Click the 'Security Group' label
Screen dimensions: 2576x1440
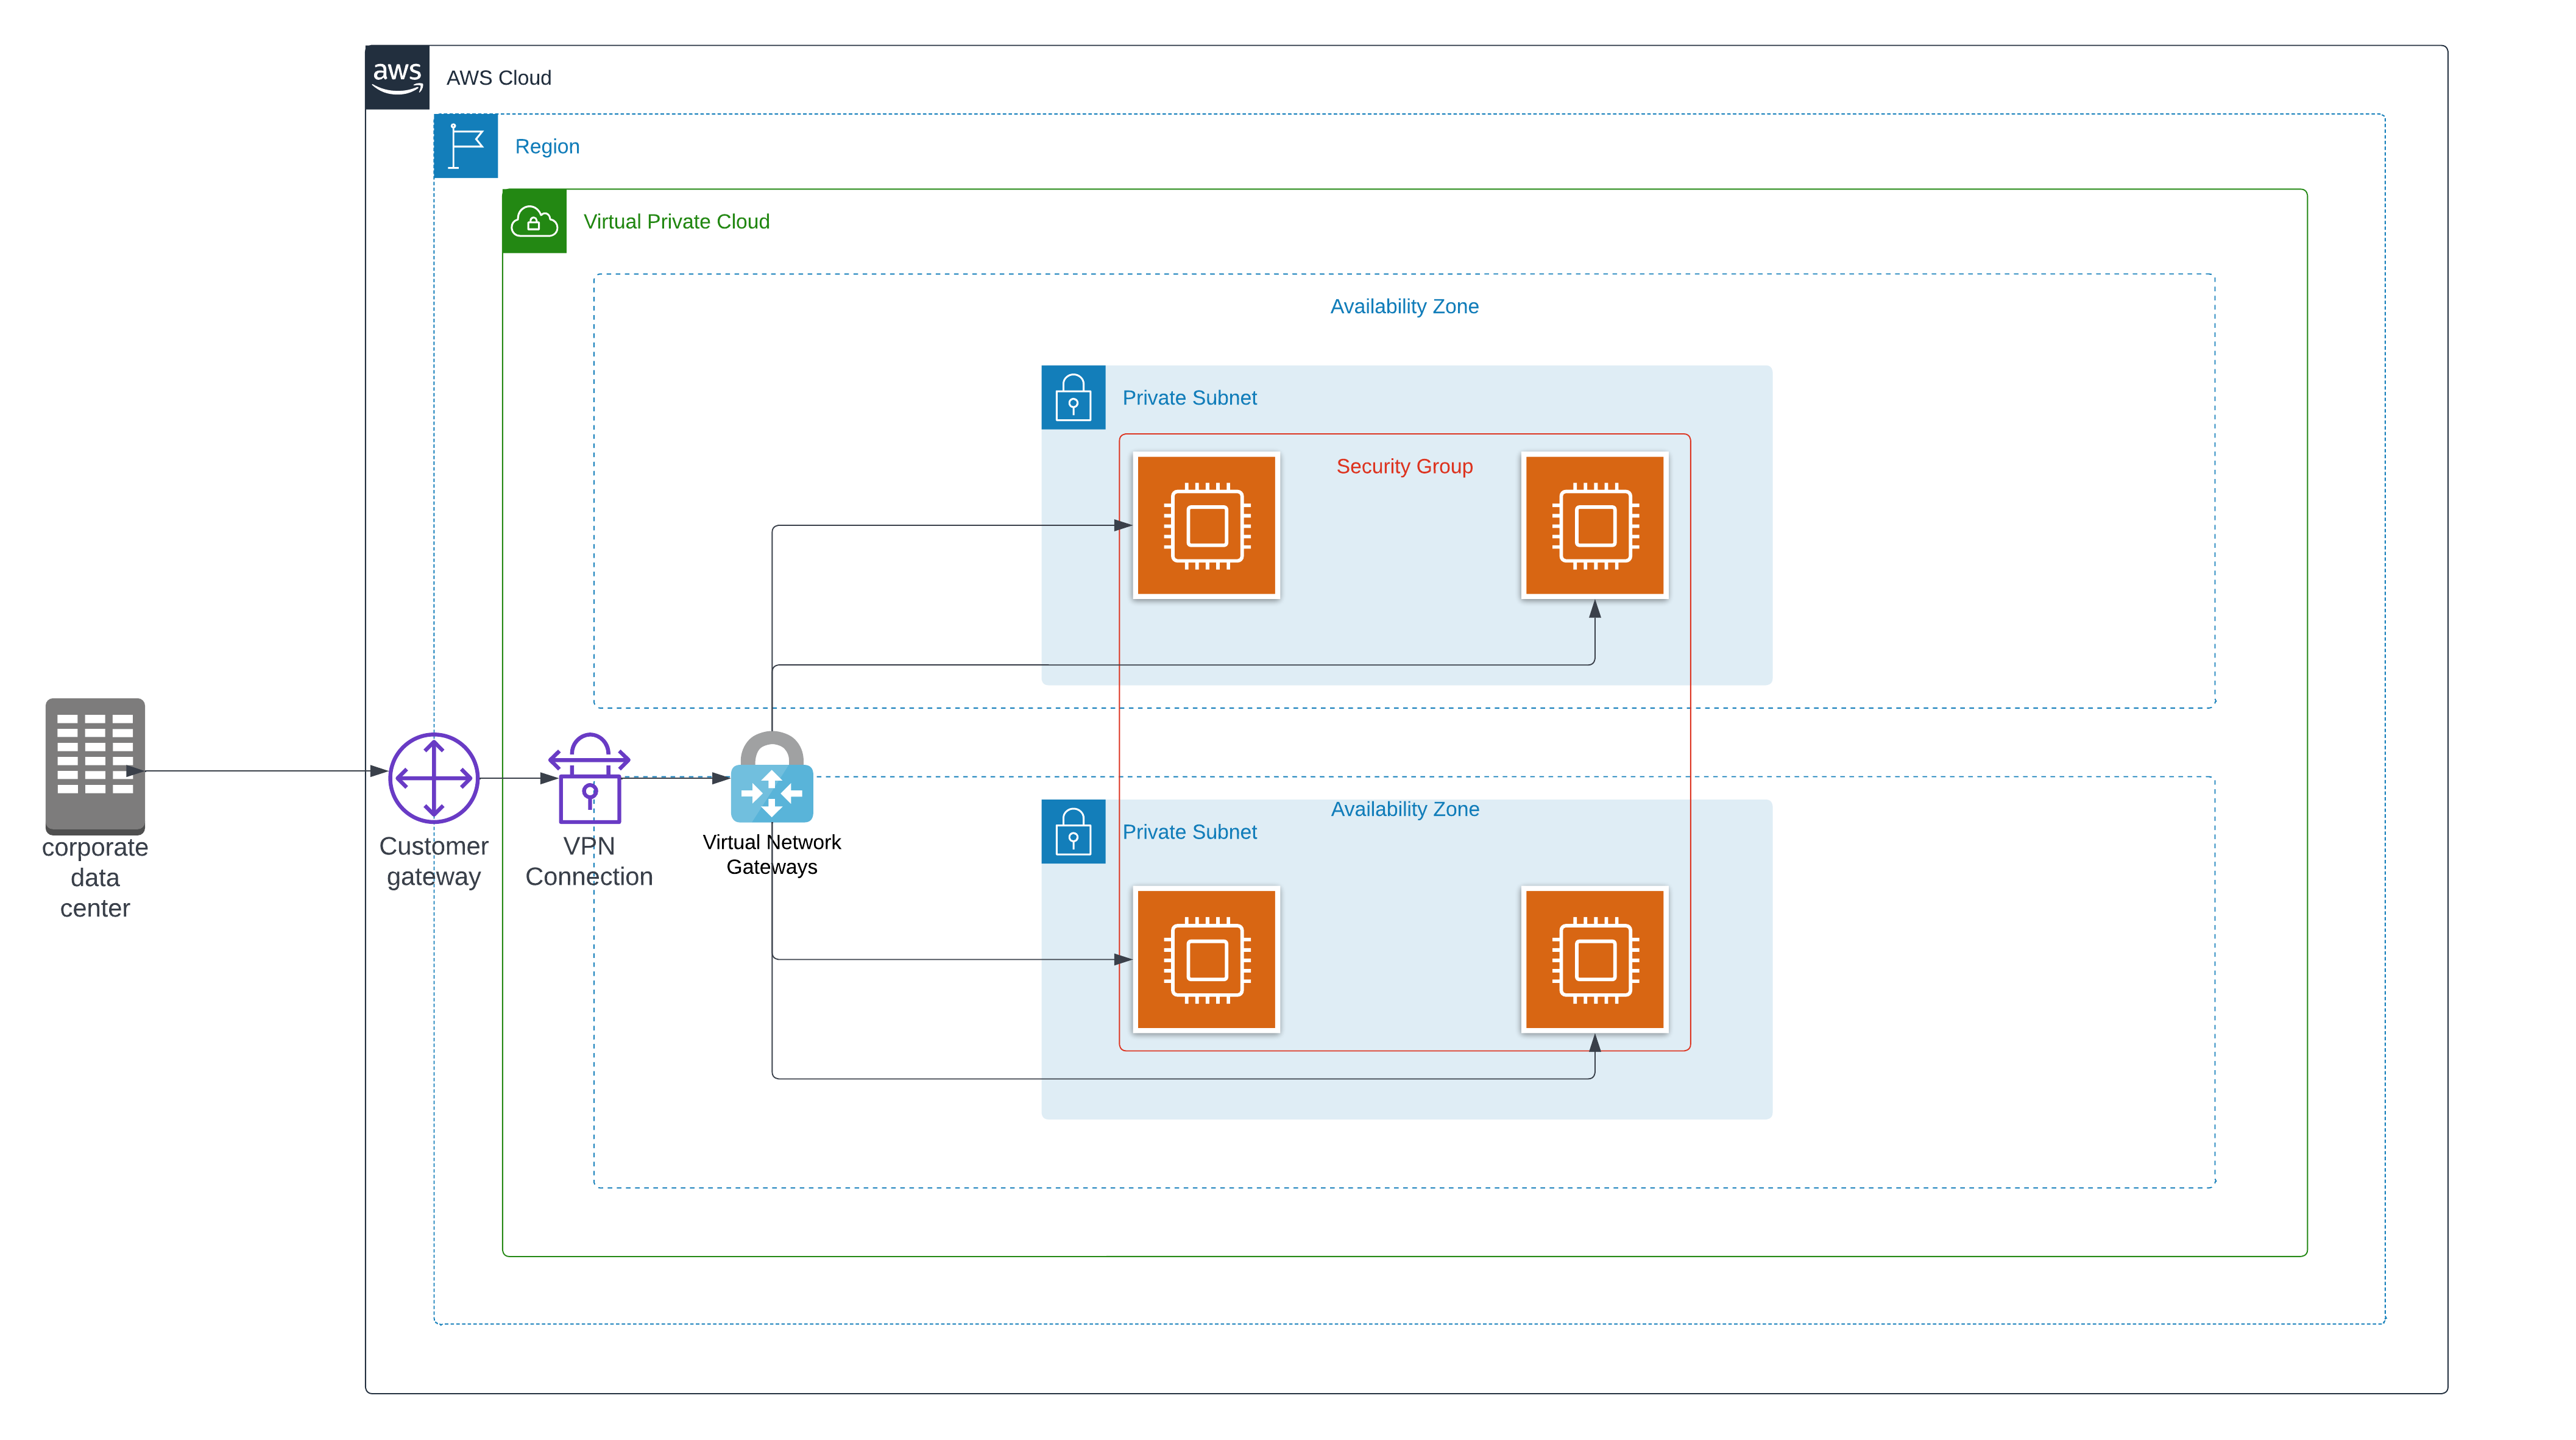coord(1405,467)
